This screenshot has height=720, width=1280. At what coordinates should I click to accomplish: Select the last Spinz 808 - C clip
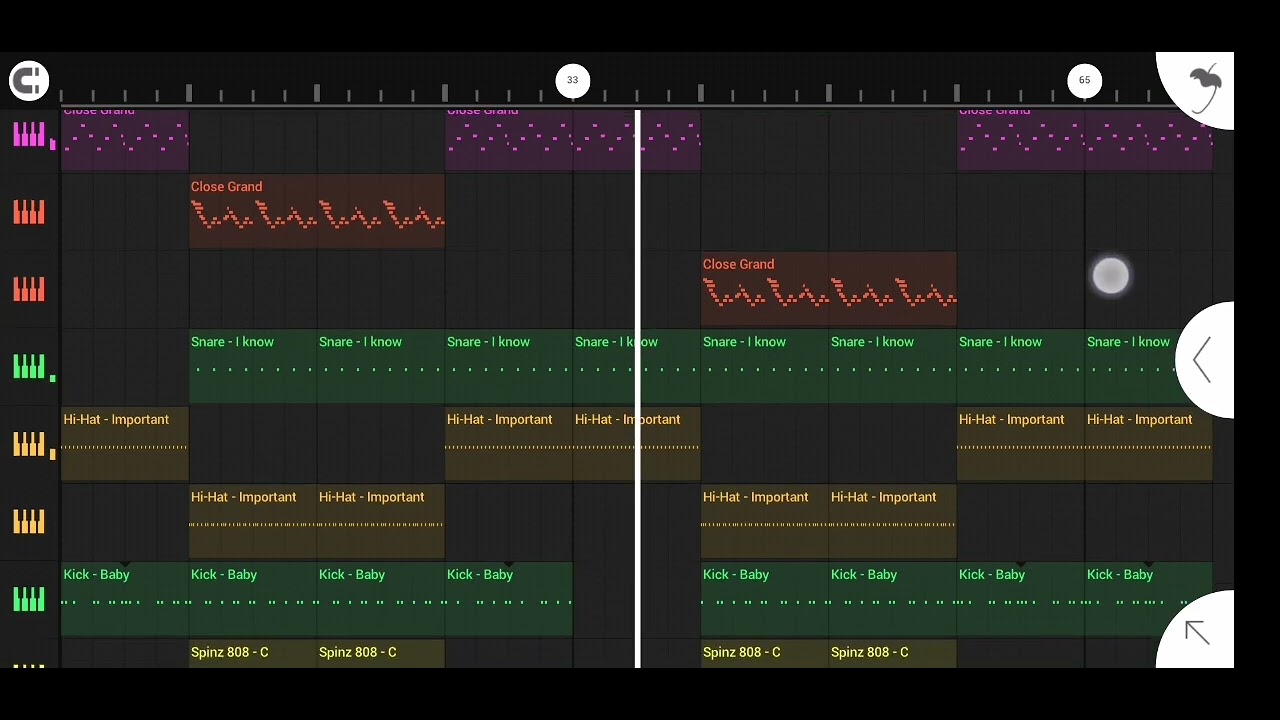pyautogui.click(x=893, y=654)
